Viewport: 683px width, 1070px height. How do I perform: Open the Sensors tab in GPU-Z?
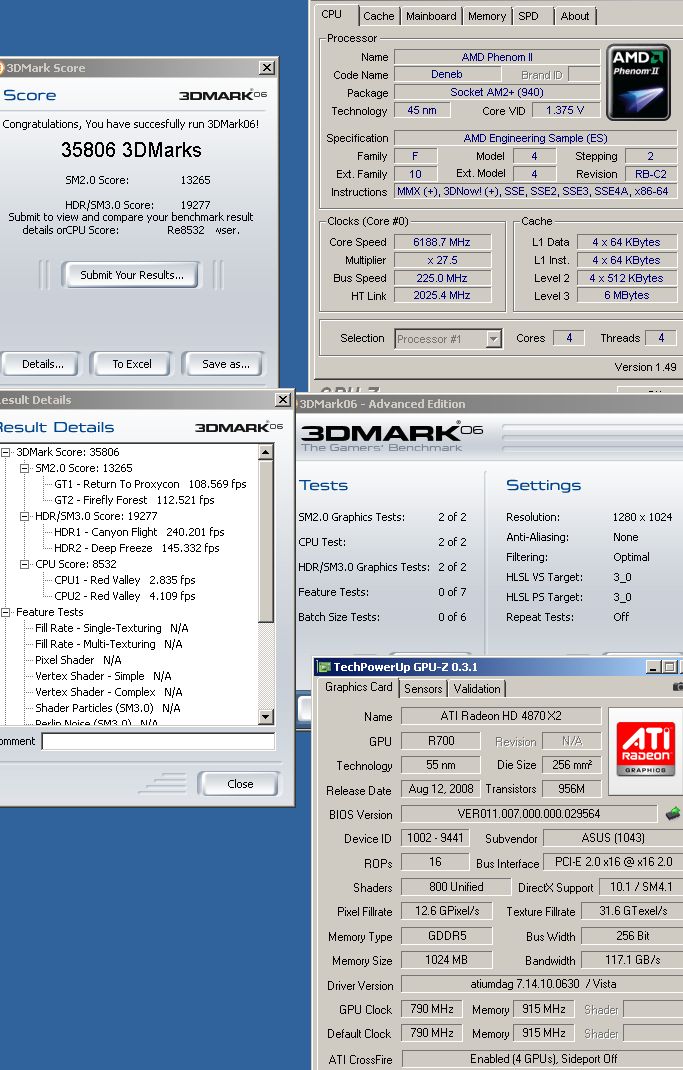tap(423, 689)
